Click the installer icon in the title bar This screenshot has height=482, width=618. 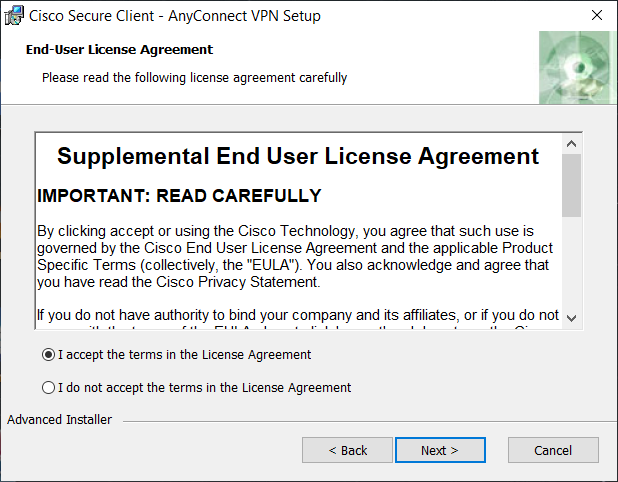(15, 16)
